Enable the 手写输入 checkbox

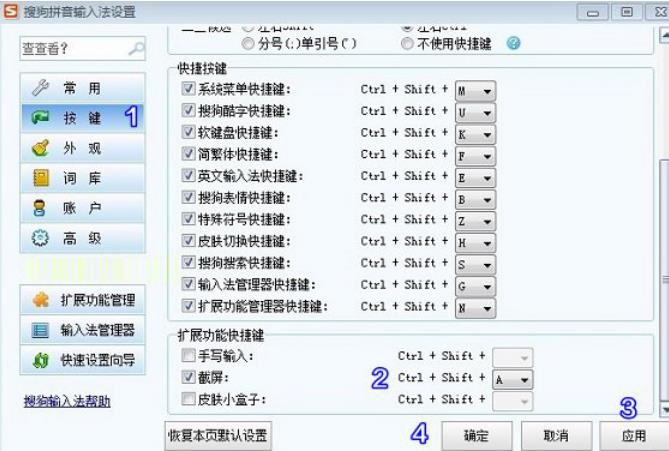pos(188,355)
